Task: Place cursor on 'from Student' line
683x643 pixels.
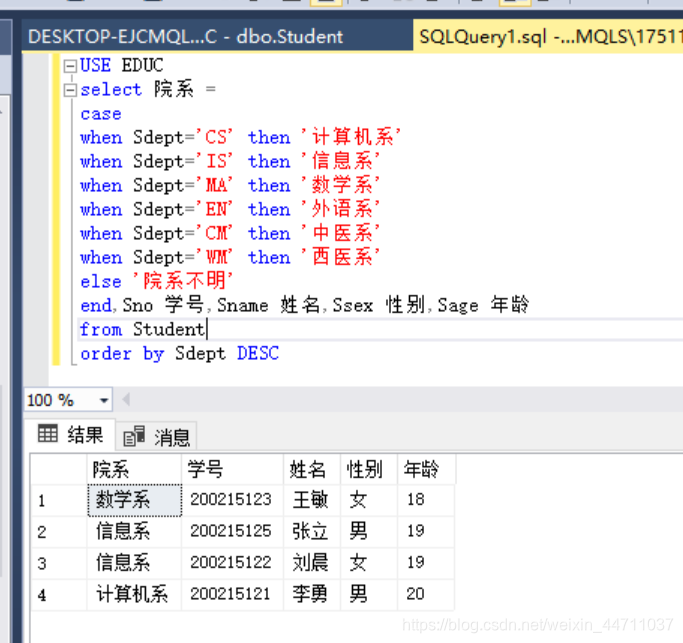Action: [142, 330]
